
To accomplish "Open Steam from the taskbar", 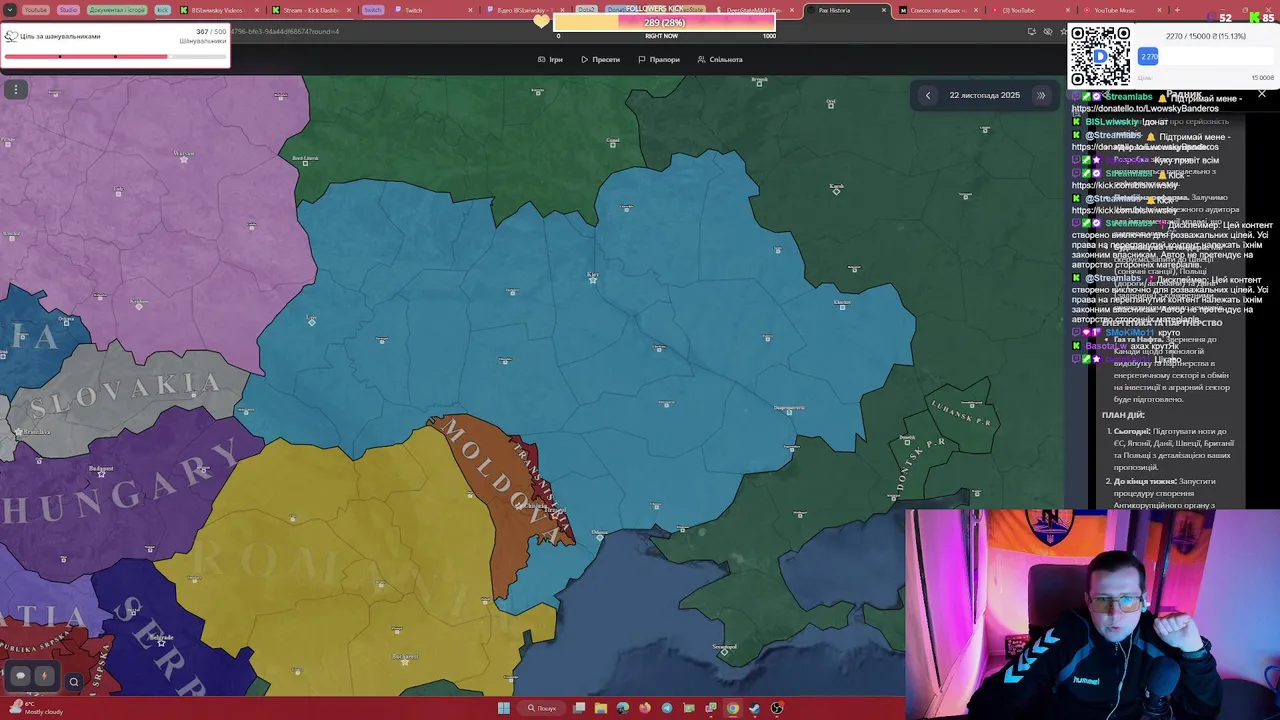I will (755, 708).
